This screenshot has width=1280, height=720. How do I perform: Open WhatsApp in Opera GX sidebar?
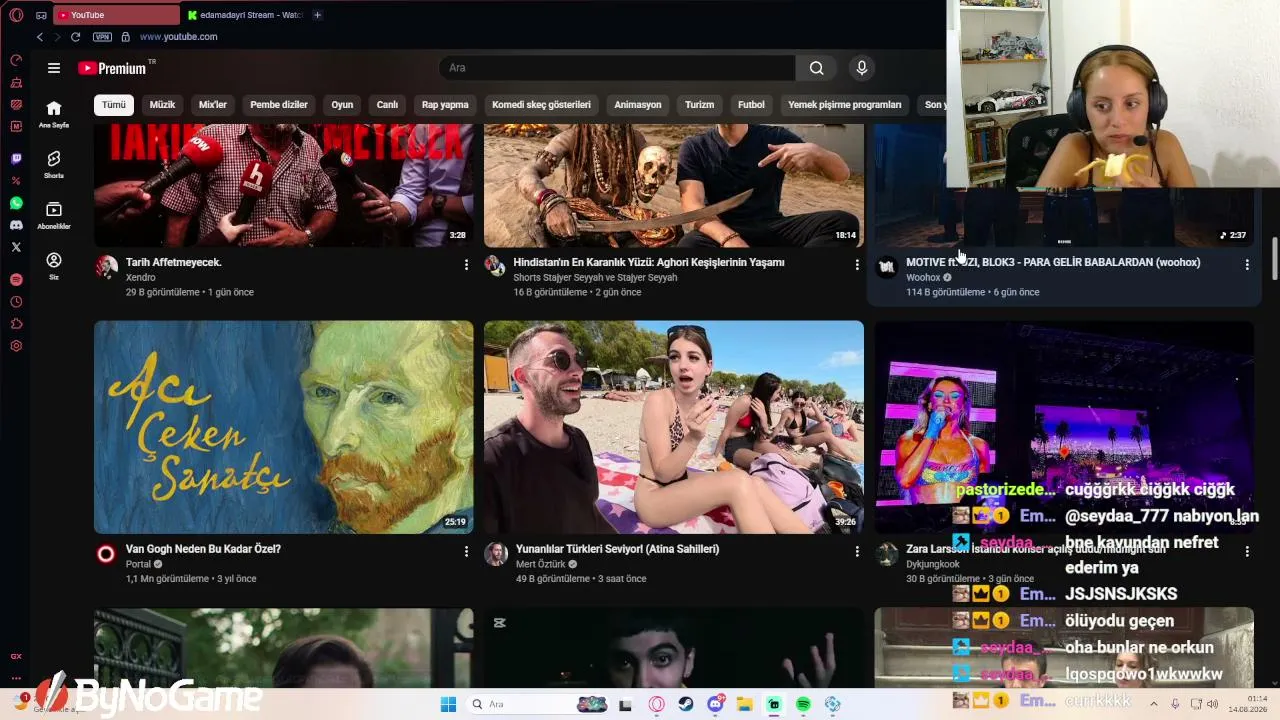click(x=16, y=203)
